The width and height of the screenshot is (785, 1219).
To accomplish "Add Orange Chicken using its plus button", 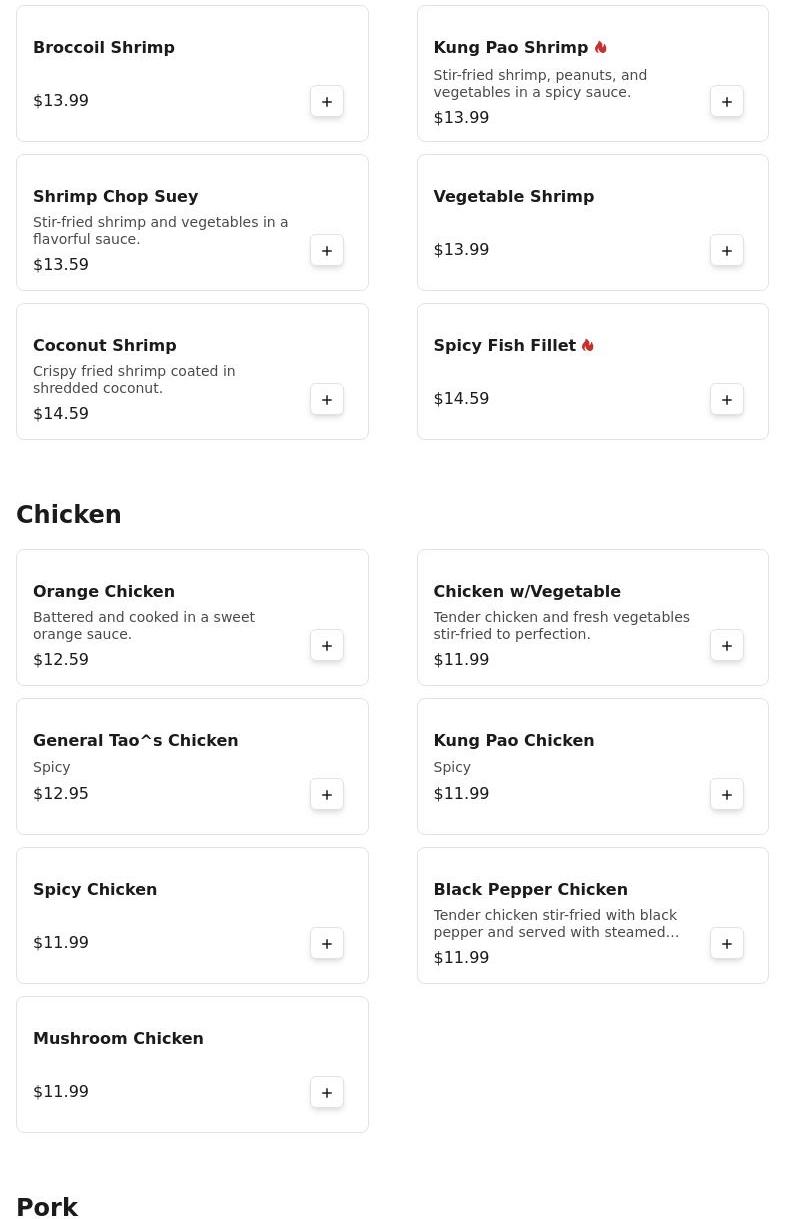I will (327, 645).
